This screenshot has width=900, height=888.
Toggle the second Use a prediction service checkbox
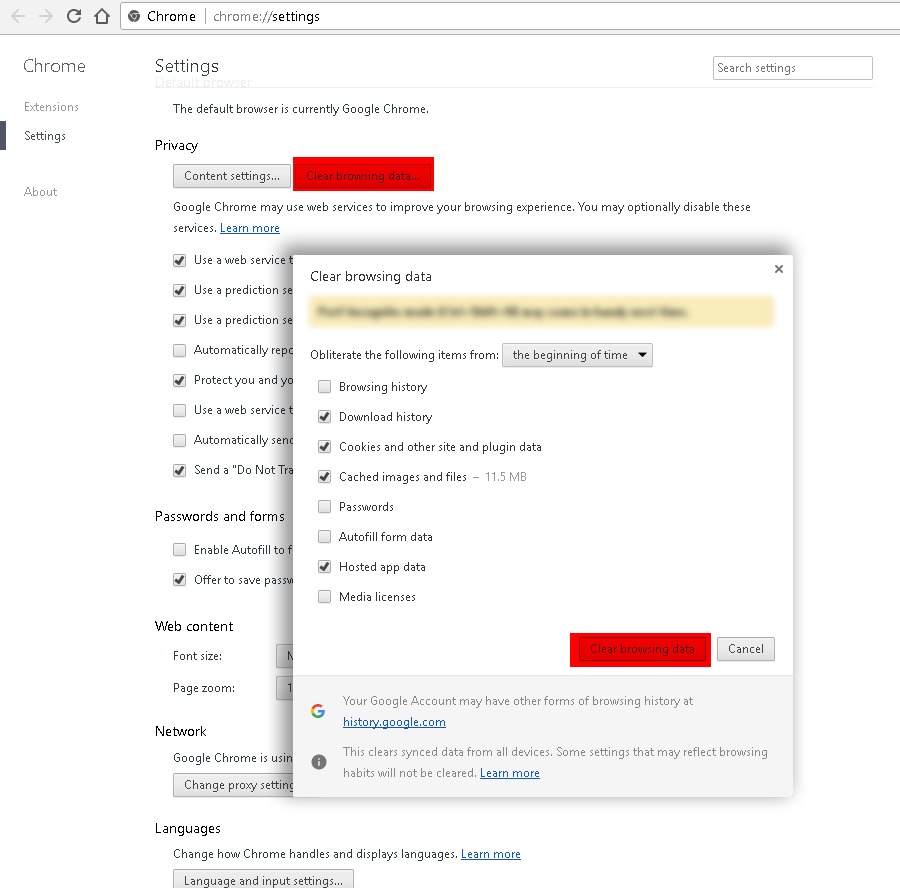point(180,320)
